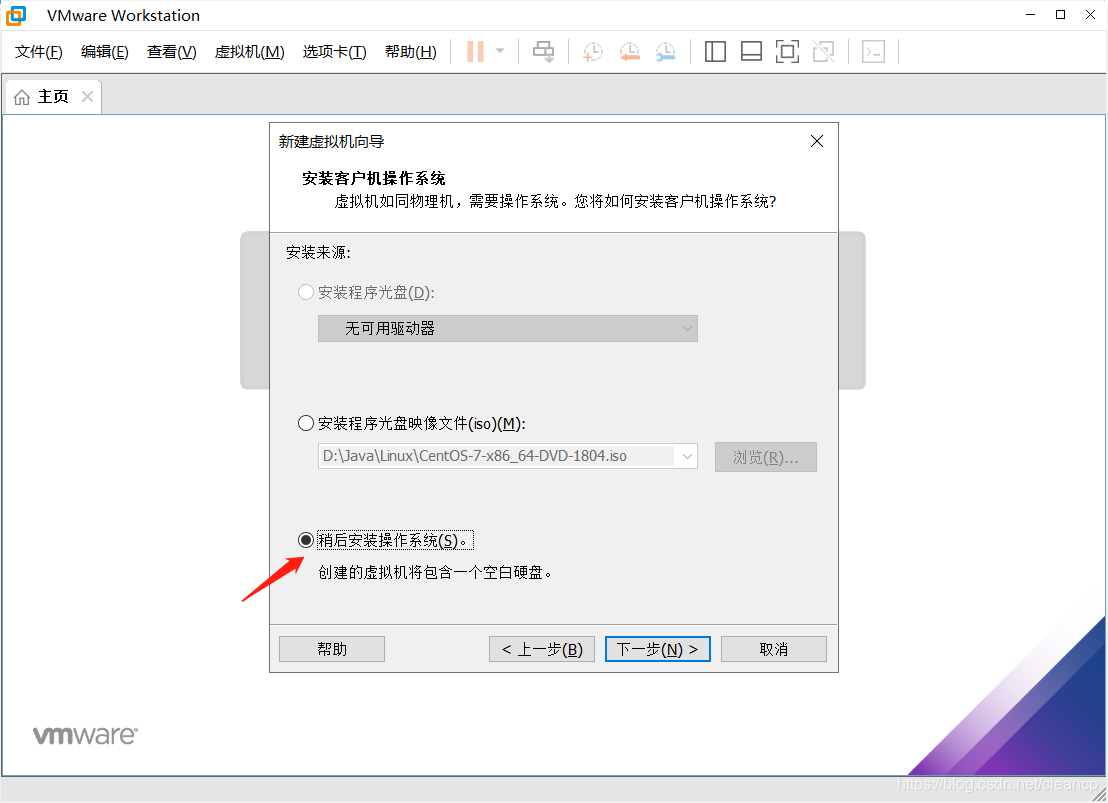The image size is (1108, 803).
Task: Click the send Ctrl+Alt+Del toolbar icon
Action: 543,52
